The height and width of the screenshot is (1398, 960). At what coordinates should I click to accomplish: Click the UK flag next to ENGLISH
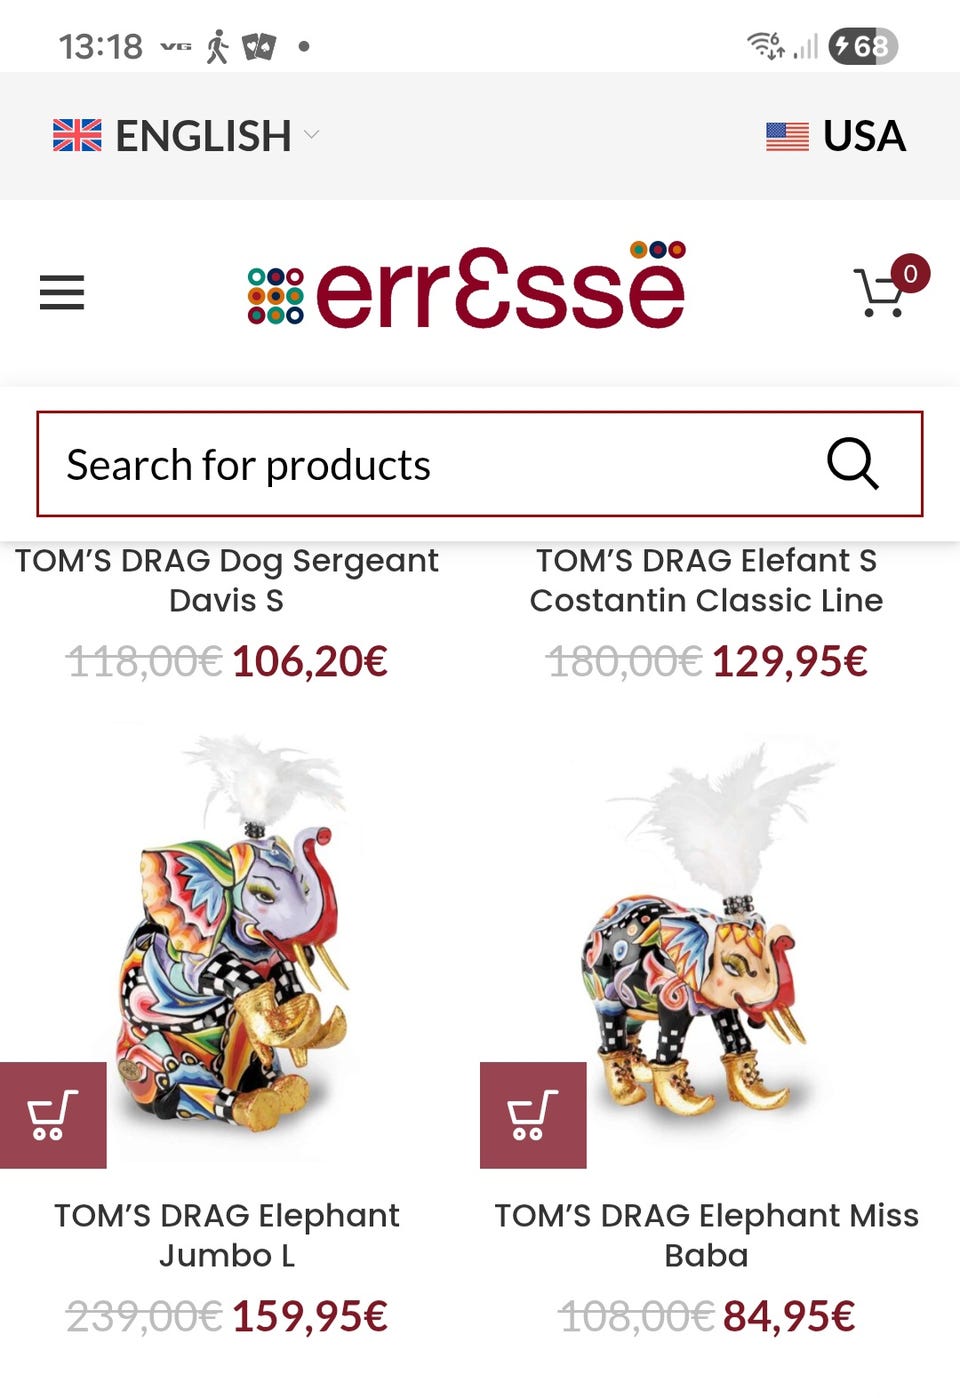coord(77,136)
